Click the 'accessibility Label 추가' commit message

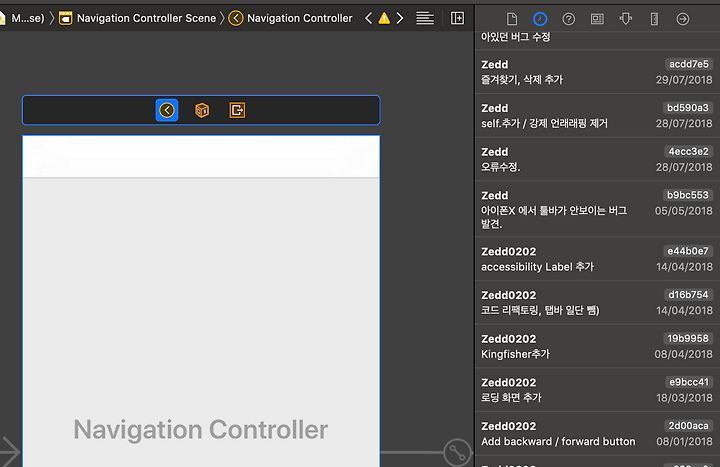click(537, 267)
